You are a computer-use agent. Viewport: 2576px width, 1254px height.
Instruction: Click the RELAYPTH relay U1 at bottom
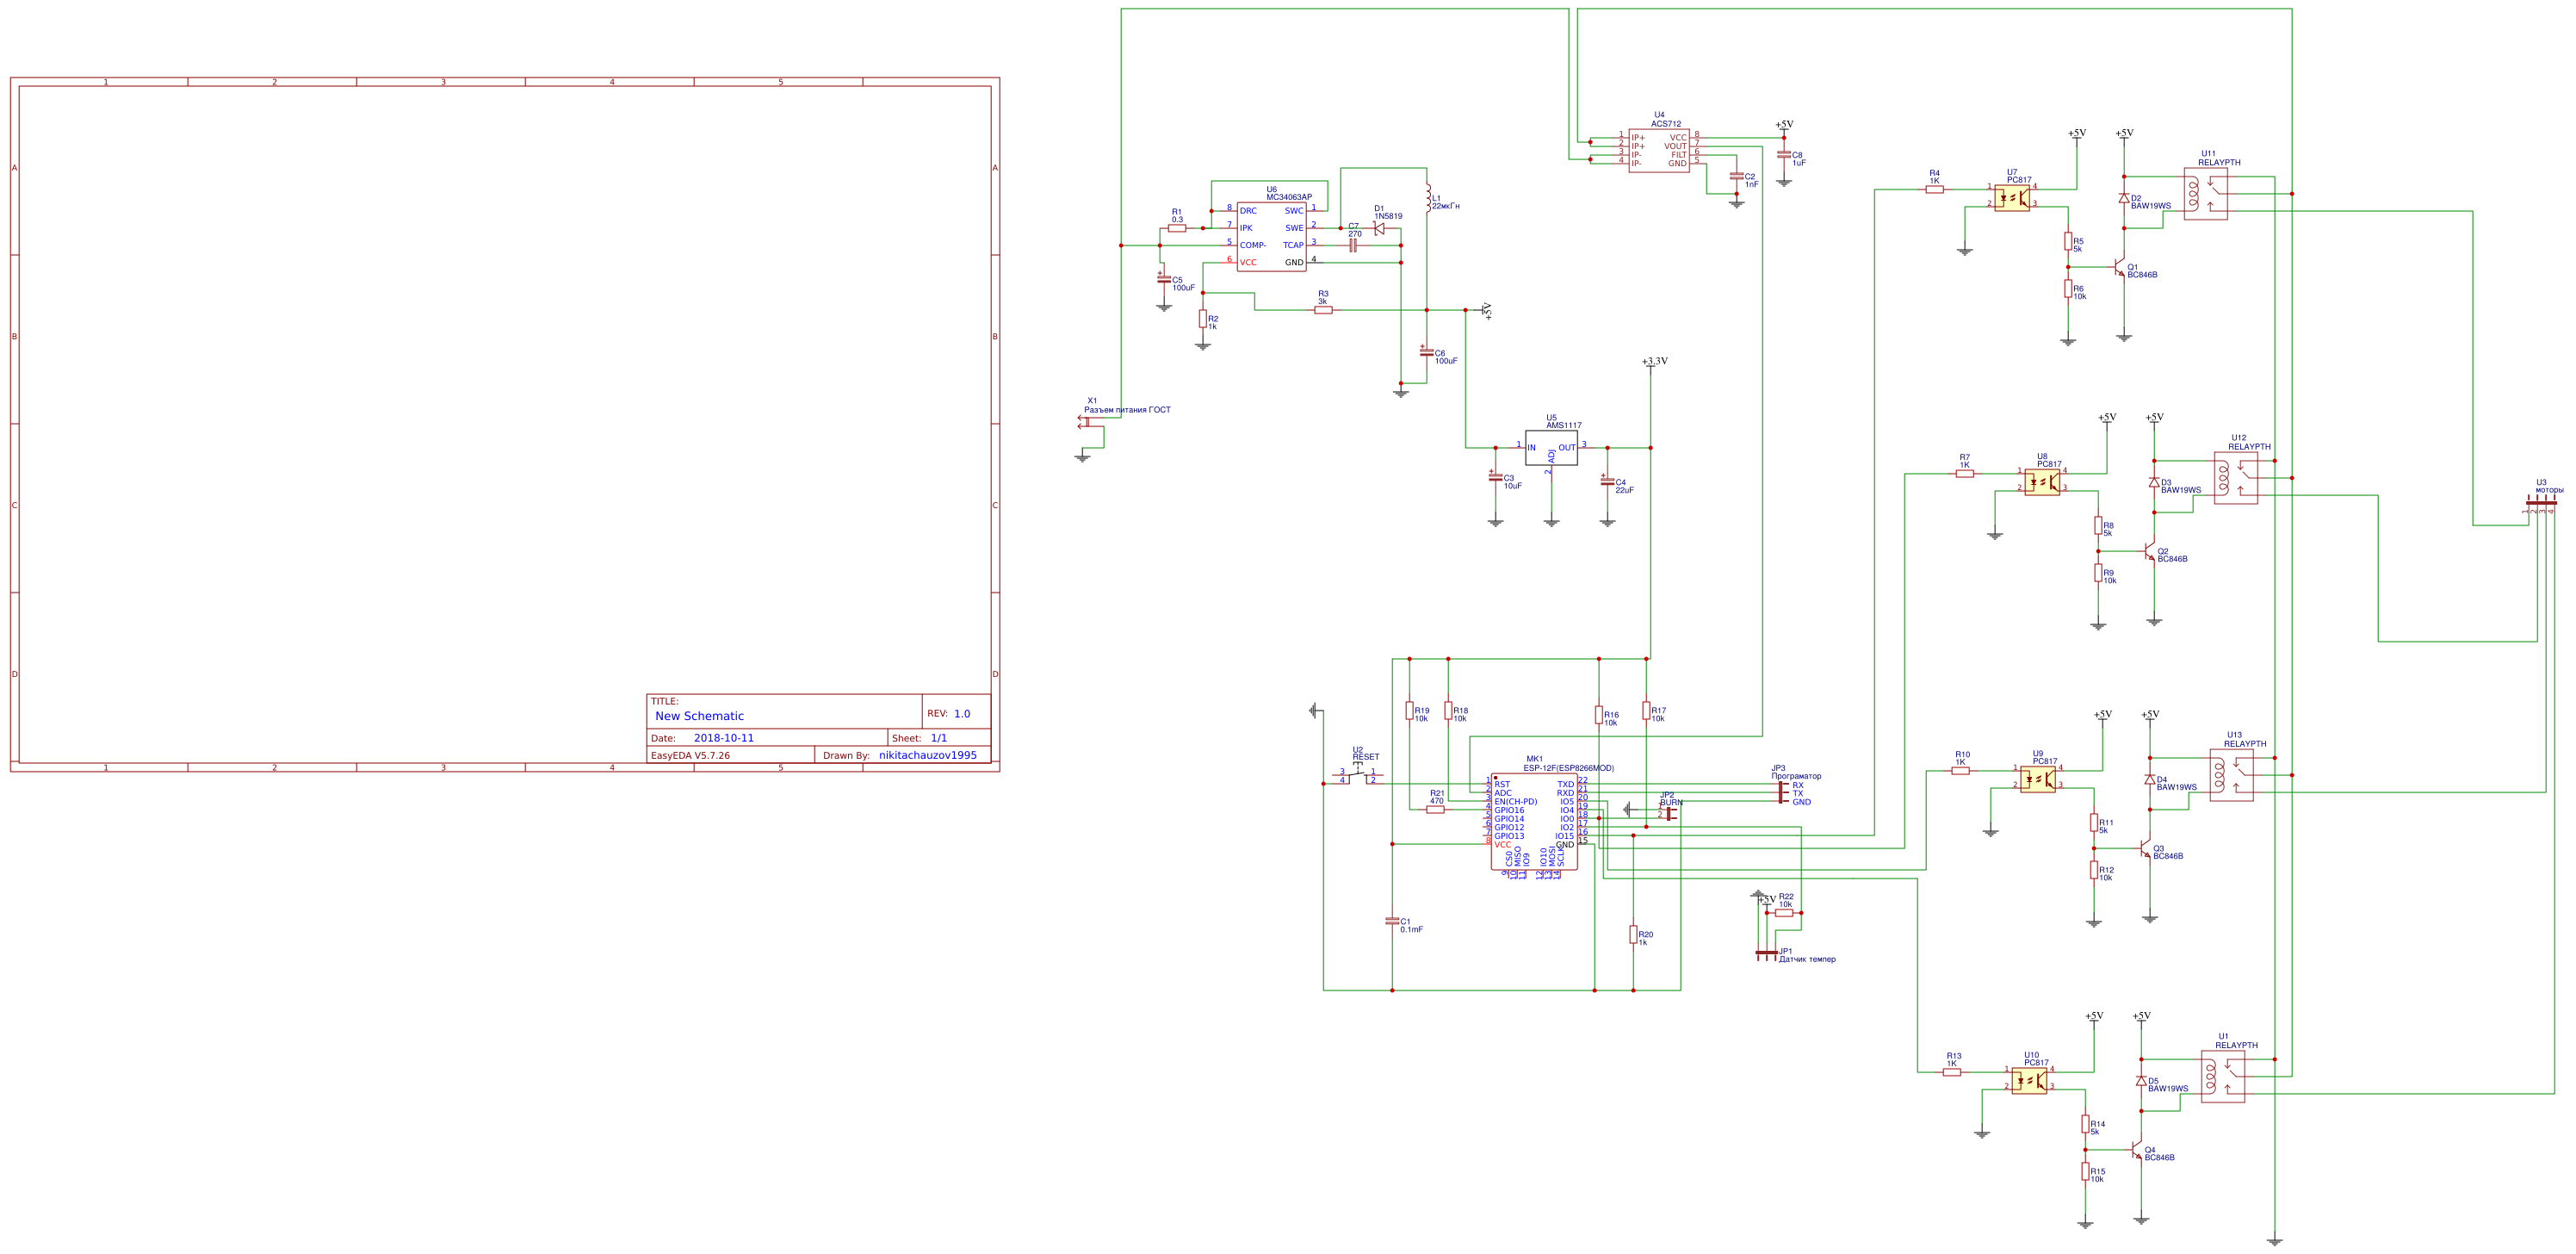(2222, 1077)
